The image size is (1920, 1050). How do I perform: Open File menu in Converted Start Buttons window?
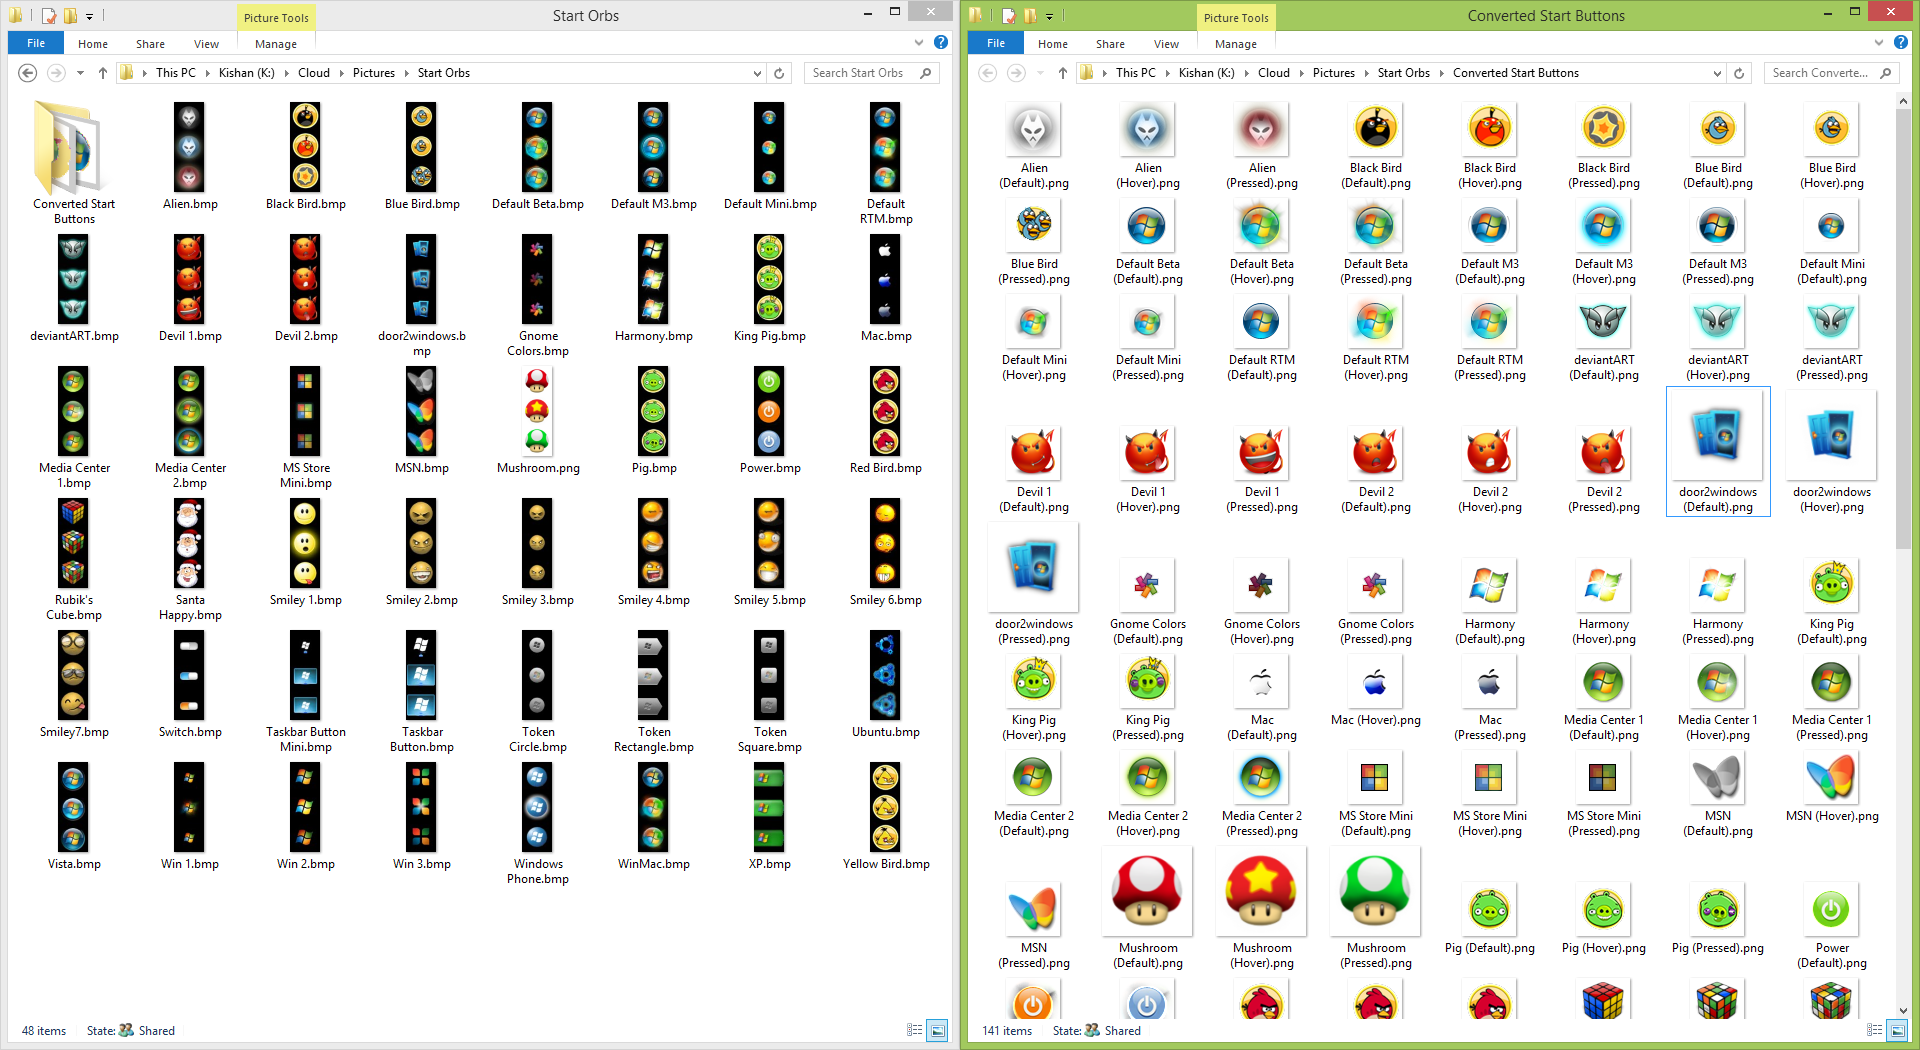996,43
